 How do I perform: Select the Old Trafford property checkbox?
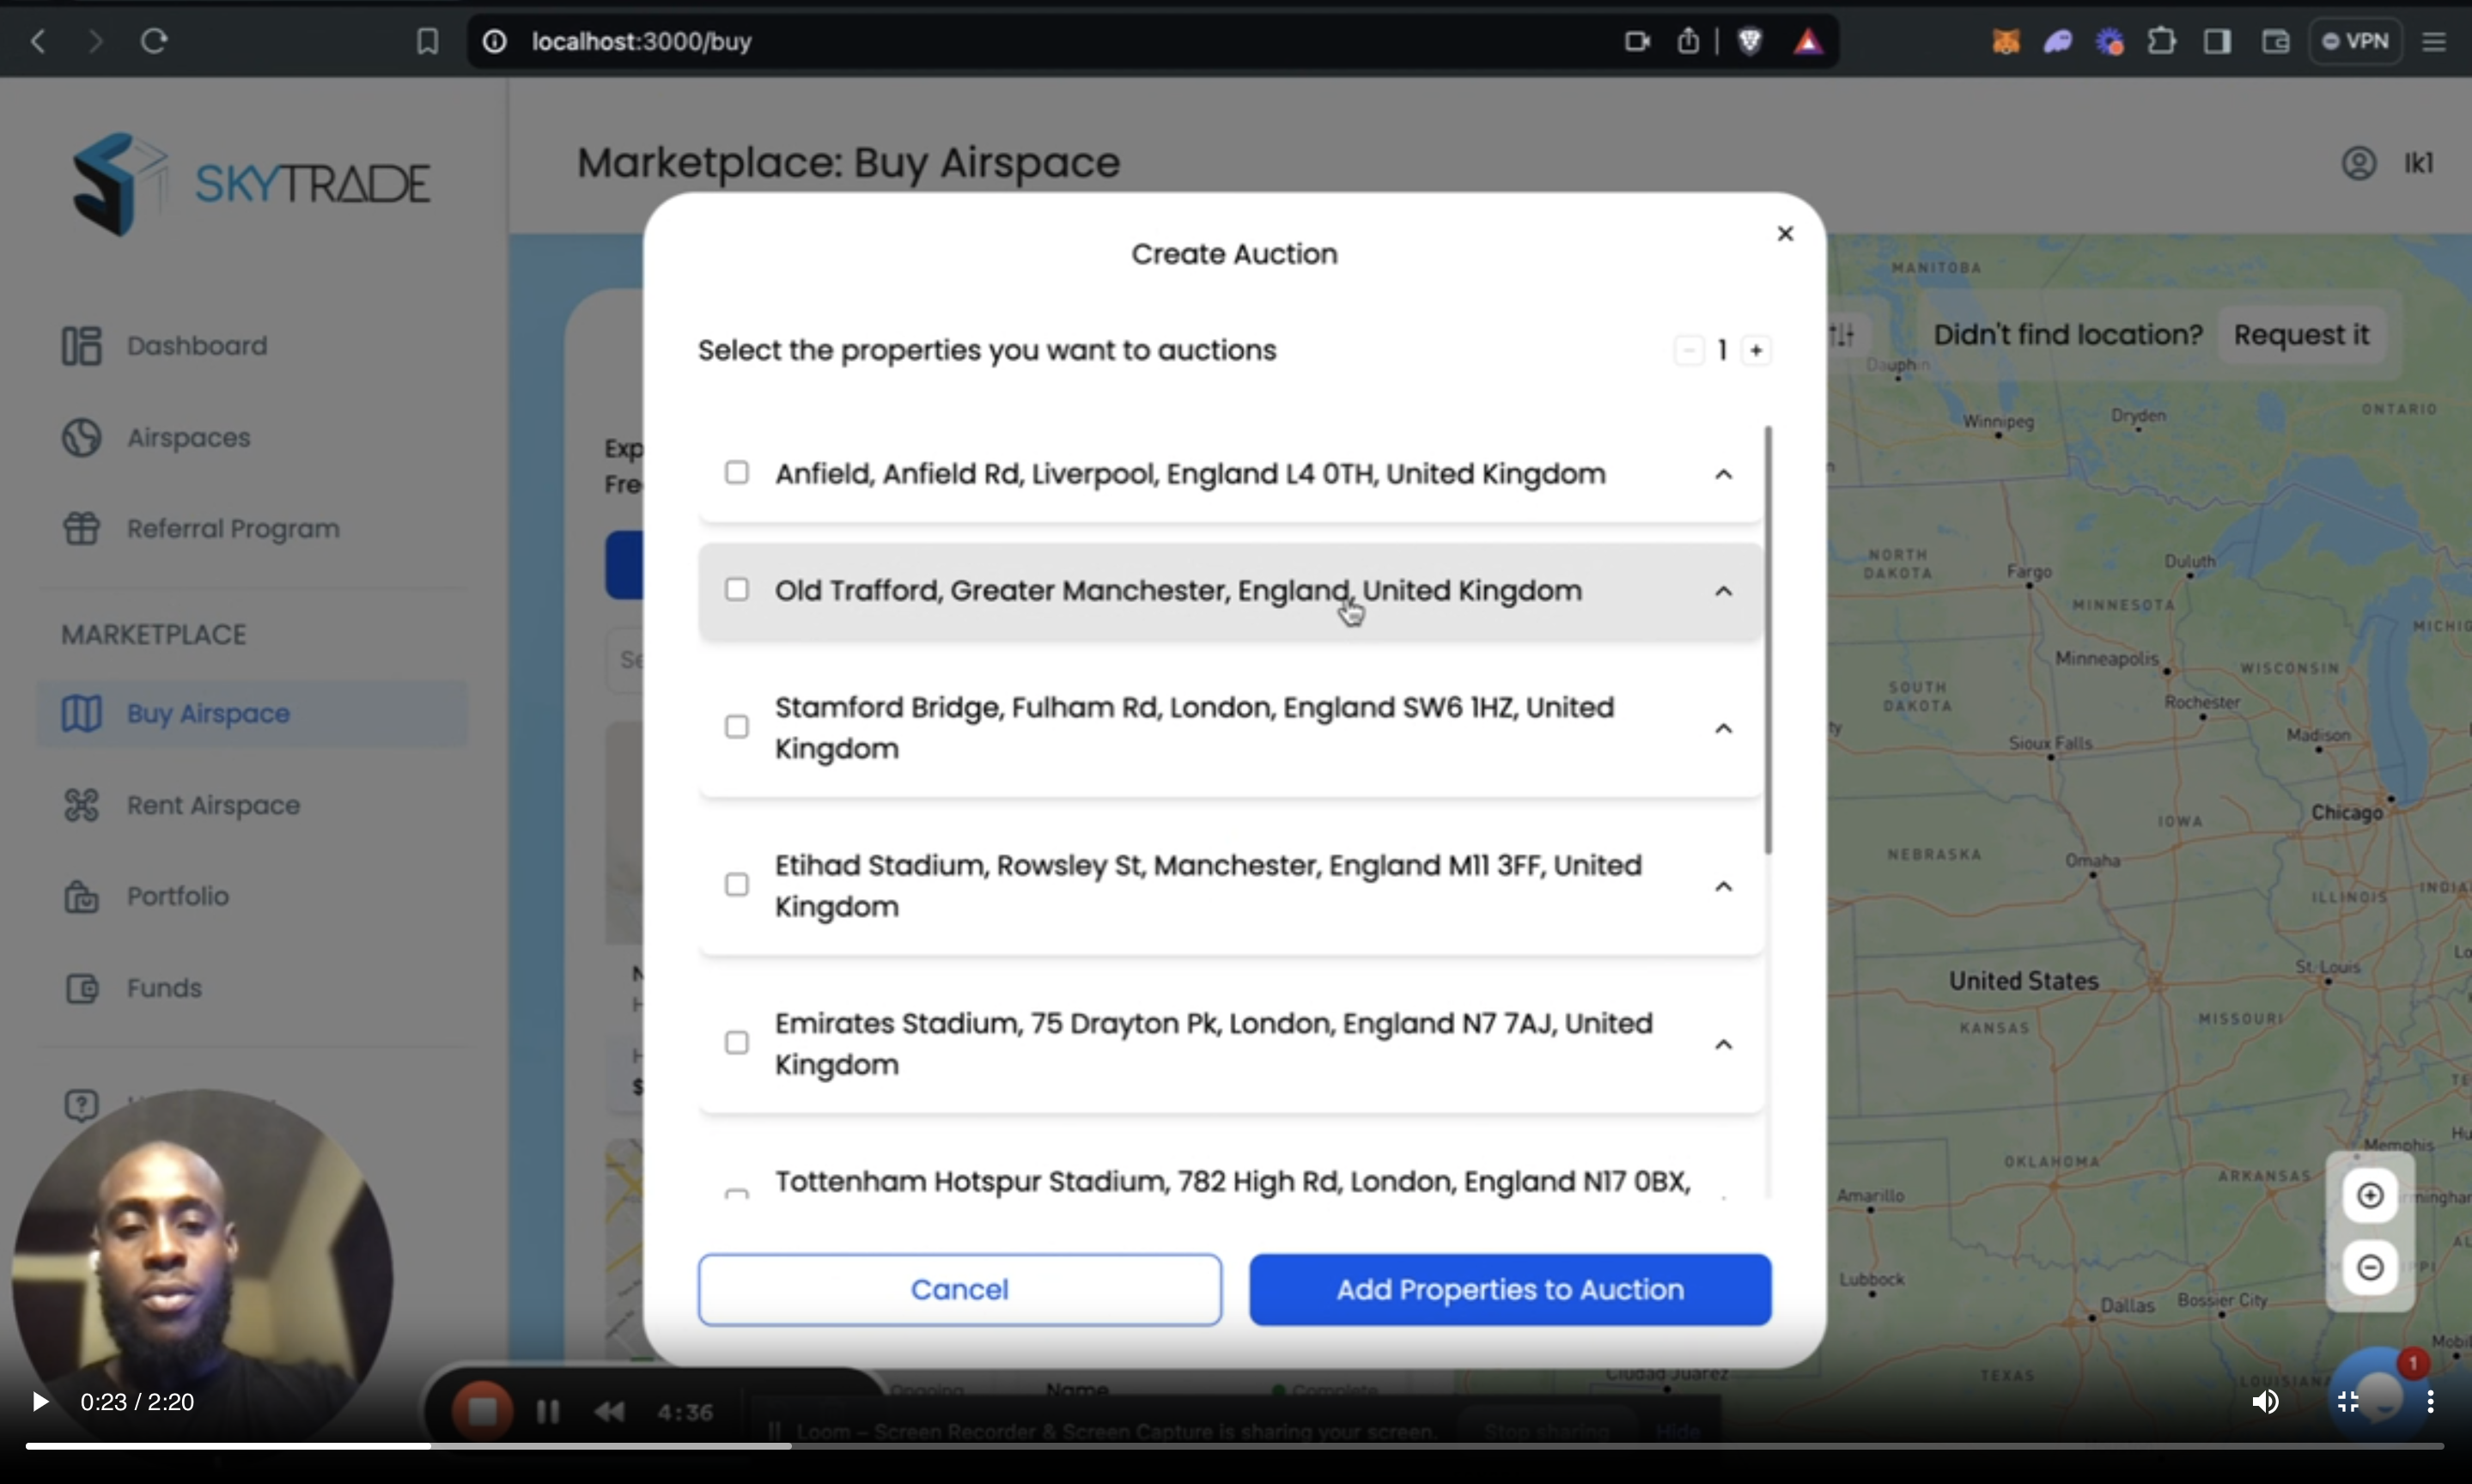tap(737, 590)
